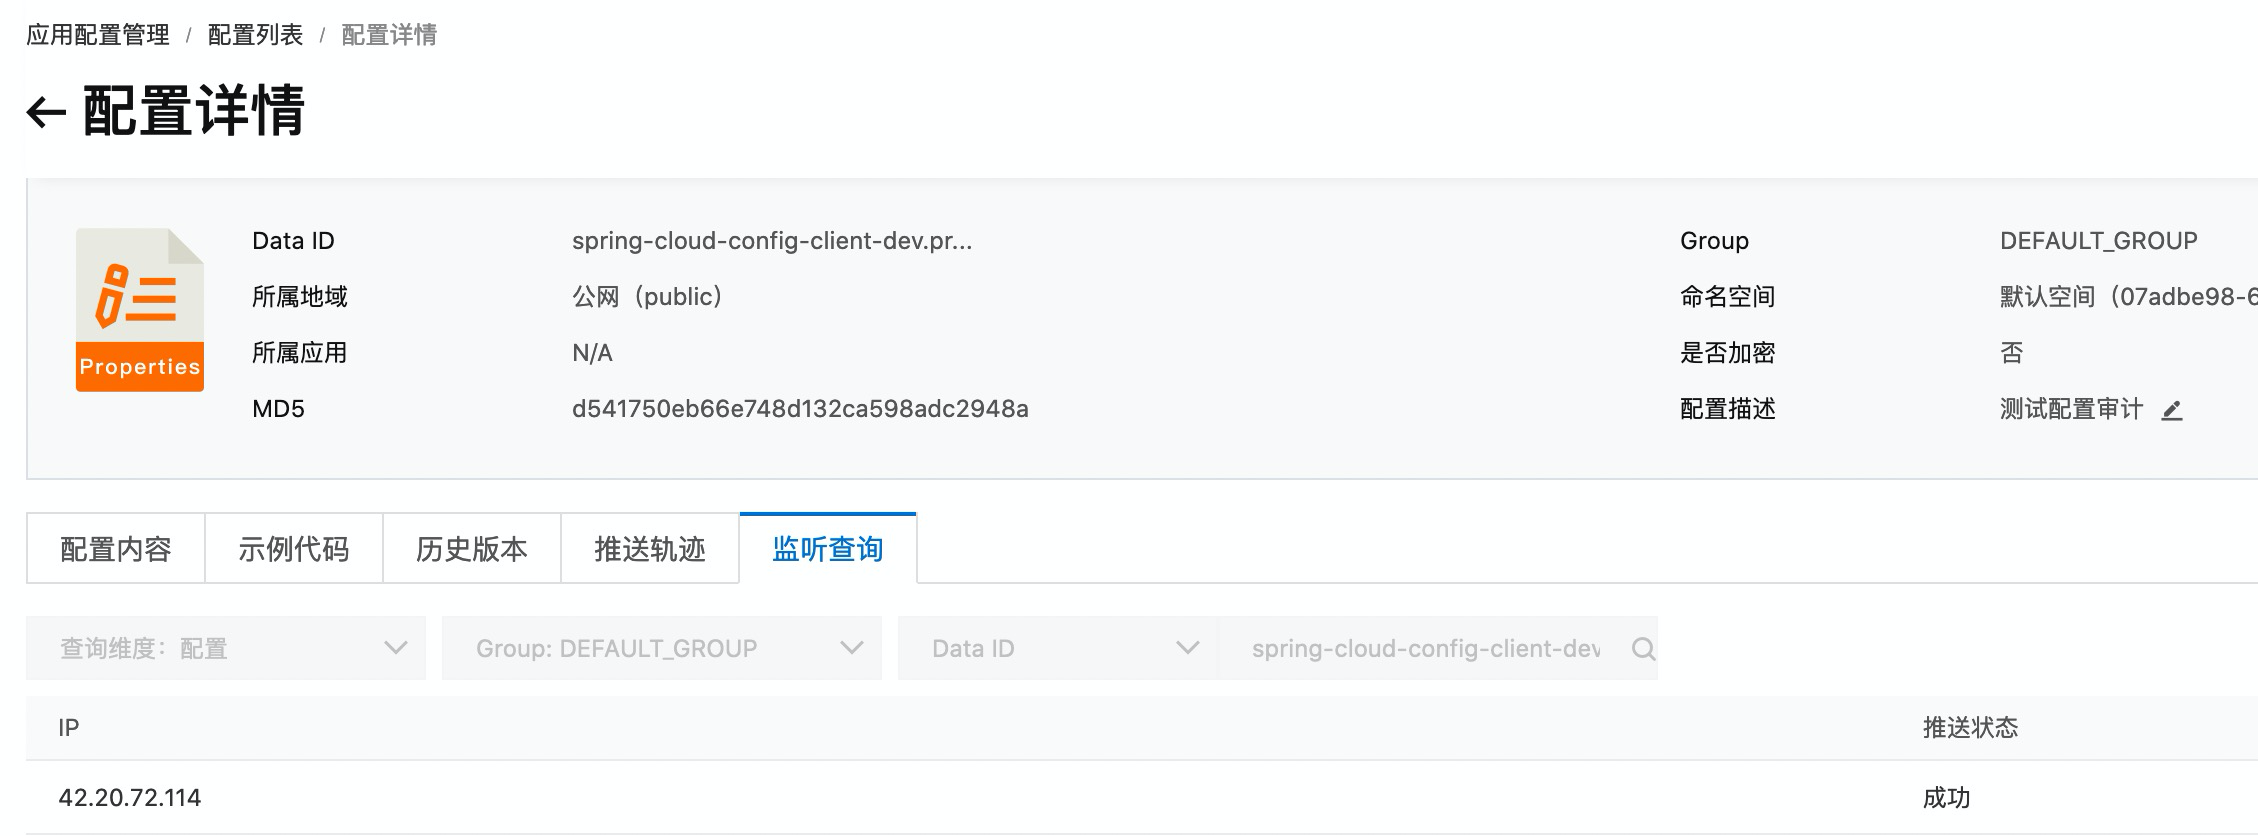Click the truncated Data ID value

[x=771, y=241]
